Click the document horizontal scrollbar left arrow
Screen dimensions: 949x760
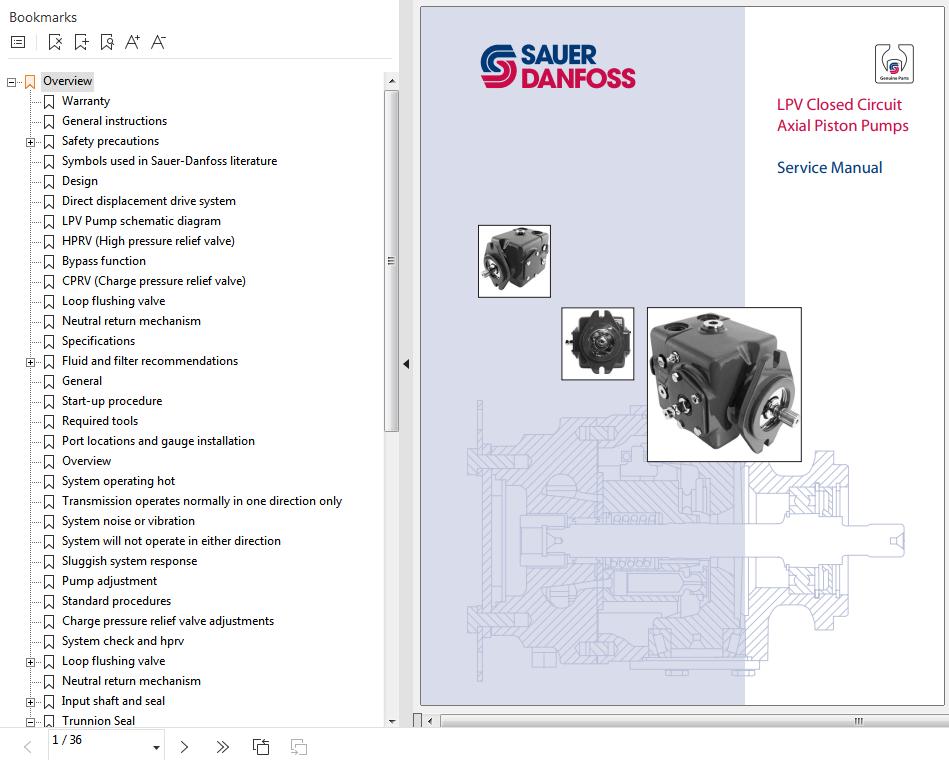click(430, 721)
